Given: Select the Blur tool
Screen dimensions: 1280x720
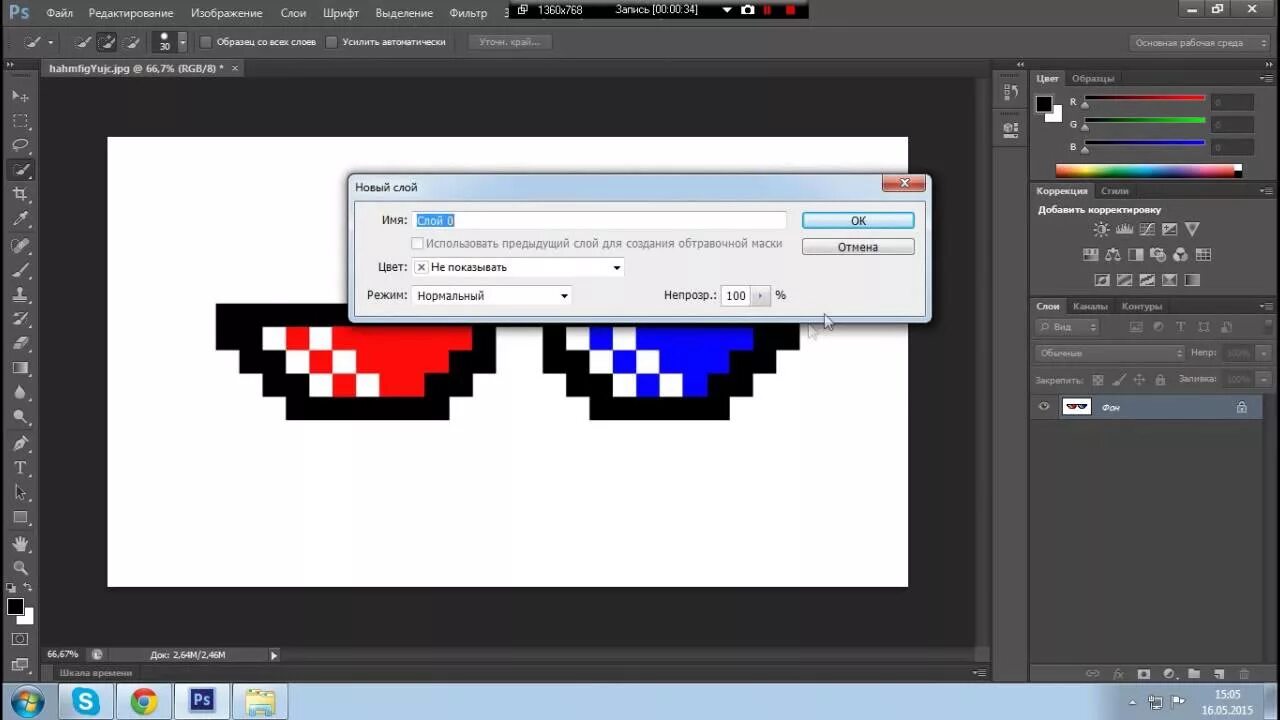Looking at the screenshot, I should [20, 393].
